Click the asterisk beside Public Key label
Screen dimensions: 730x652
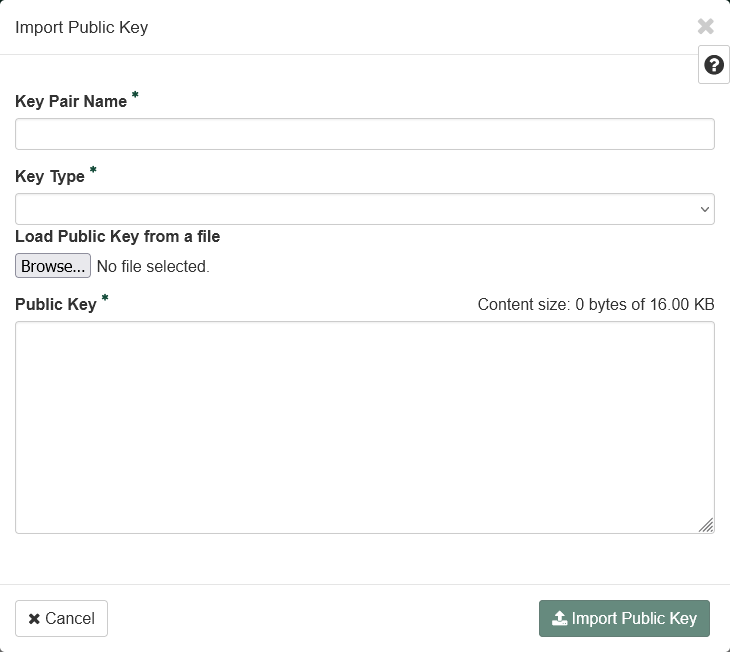tap(105, 299)
